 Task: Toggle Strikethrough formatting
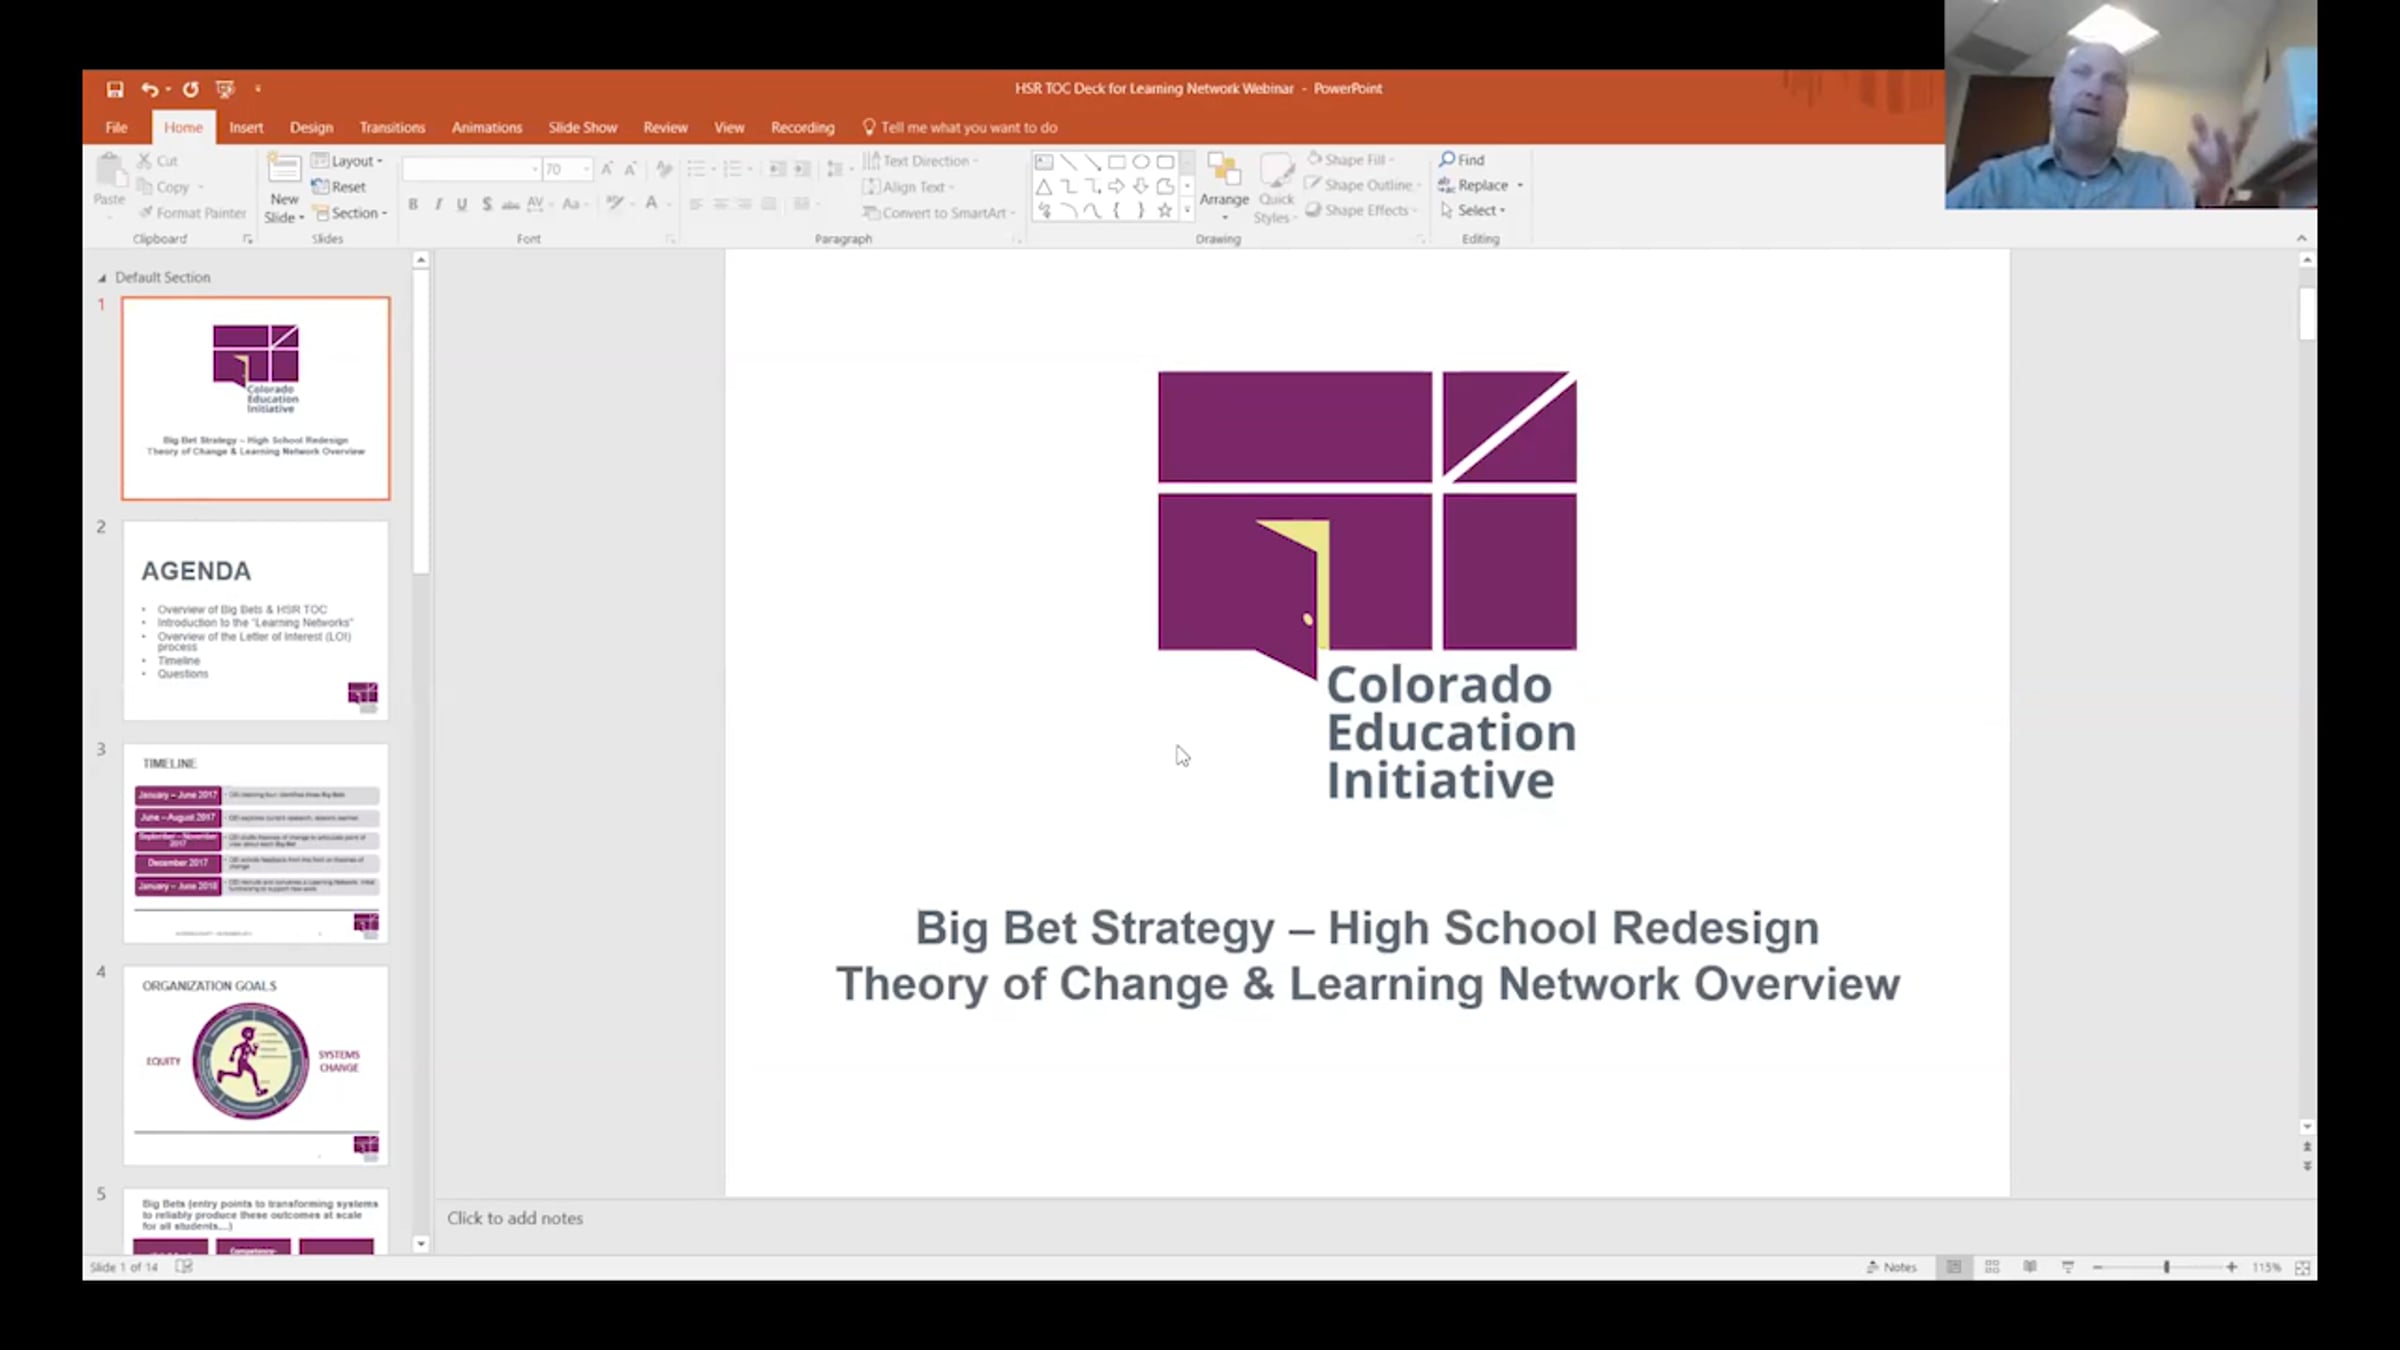point(511,204)
